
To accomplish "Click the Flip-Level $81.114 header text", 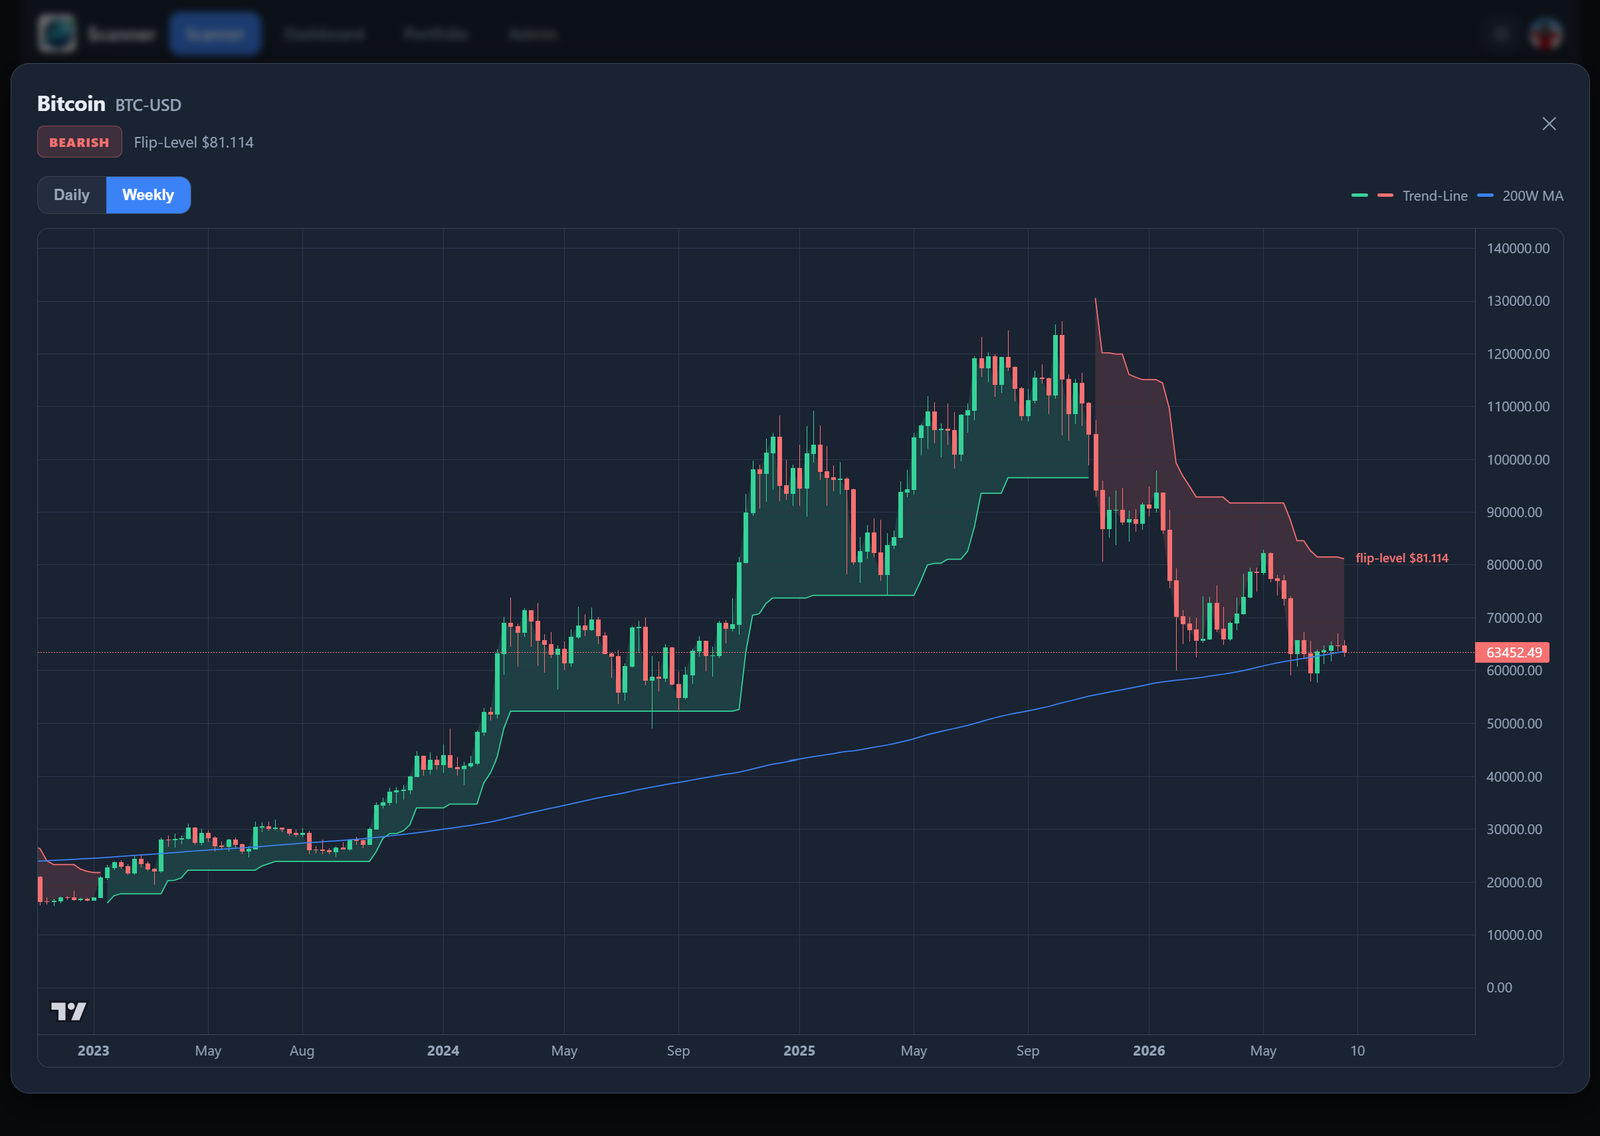I will coord(193,142).
